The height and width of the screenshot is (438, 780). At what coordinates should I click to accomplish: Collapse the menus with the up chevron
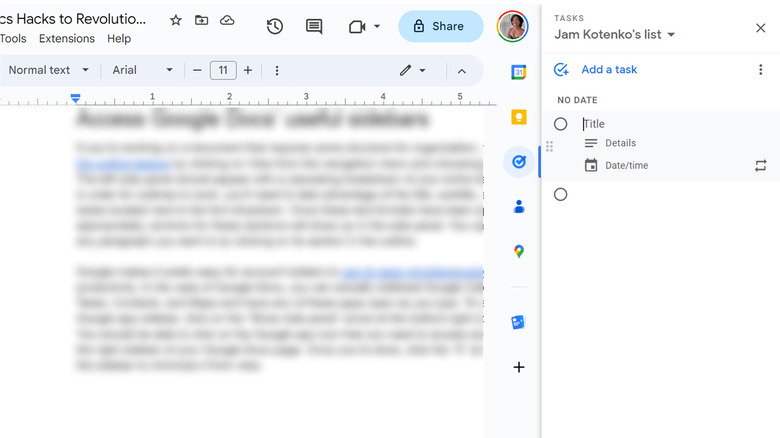[462, 71]
